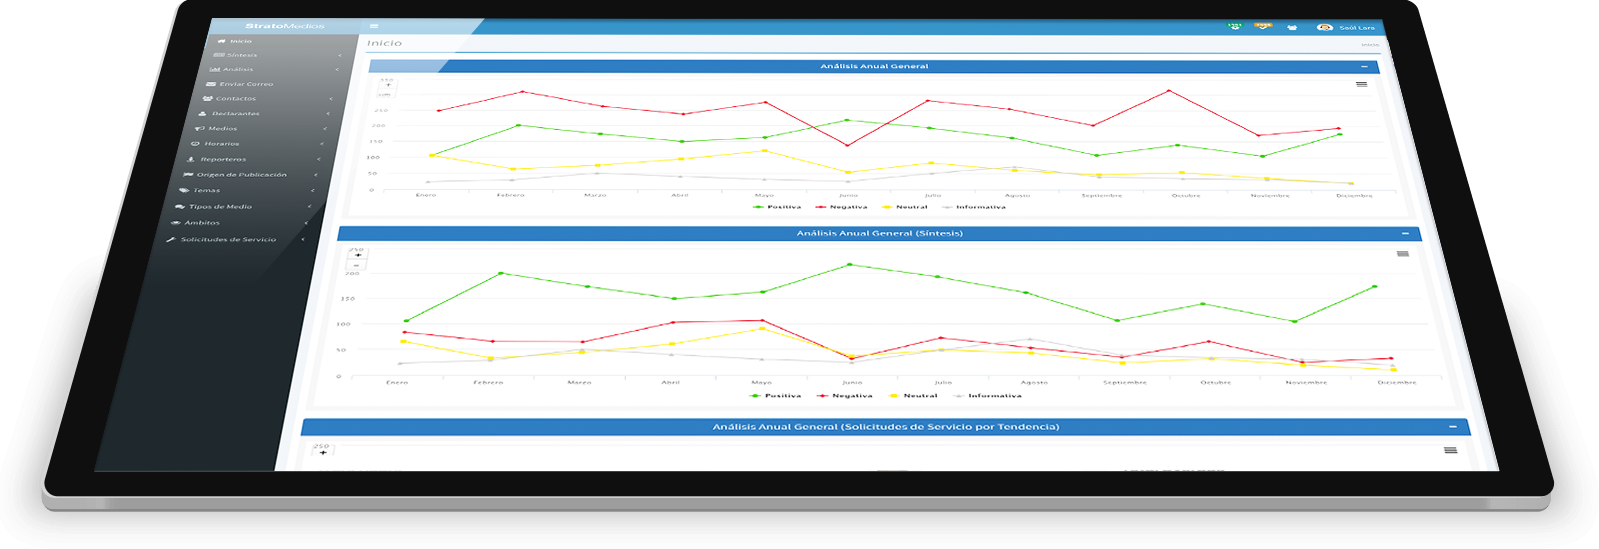Viewport: 1599px width, 549px height.
Task: Open Solicitudes de Servicio in sidebar
Action: coord(228,240)
